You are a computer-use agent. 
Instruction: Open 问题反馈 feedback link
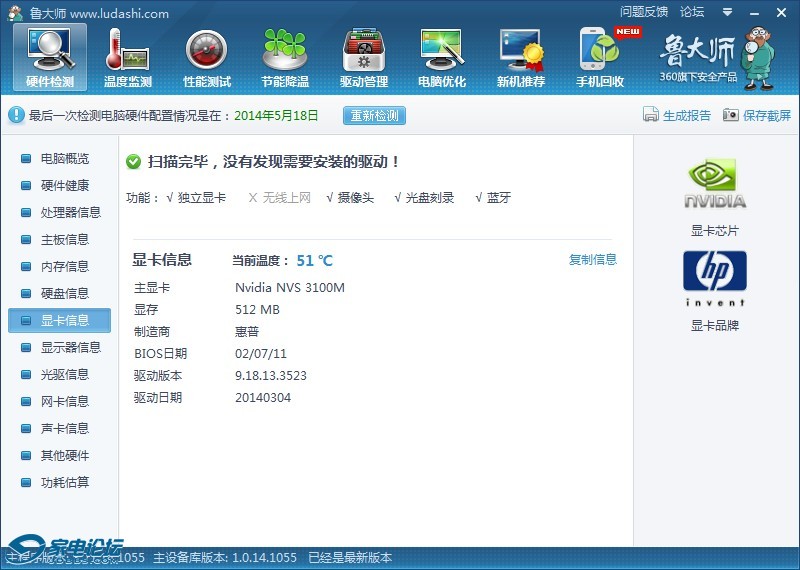[x=644, y=12]
